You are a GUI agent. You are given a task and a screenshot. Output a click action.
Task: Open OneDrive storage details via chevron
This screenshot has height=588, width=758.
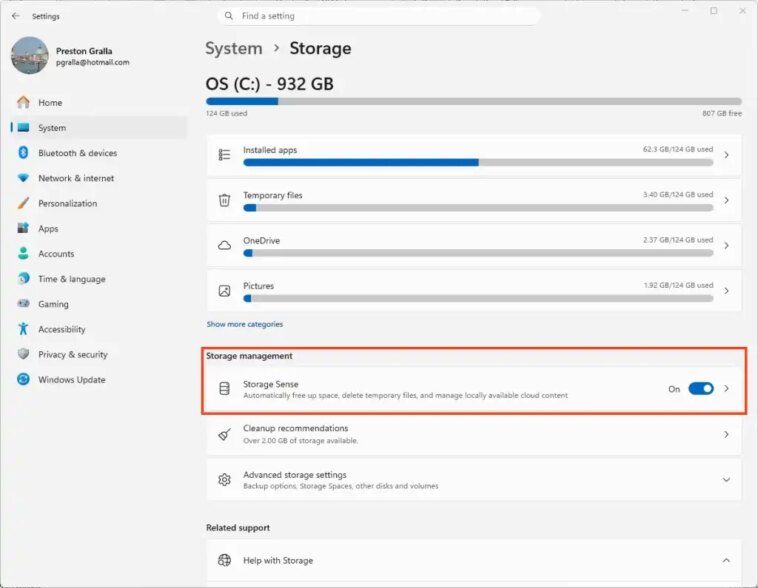pos(727,246)
